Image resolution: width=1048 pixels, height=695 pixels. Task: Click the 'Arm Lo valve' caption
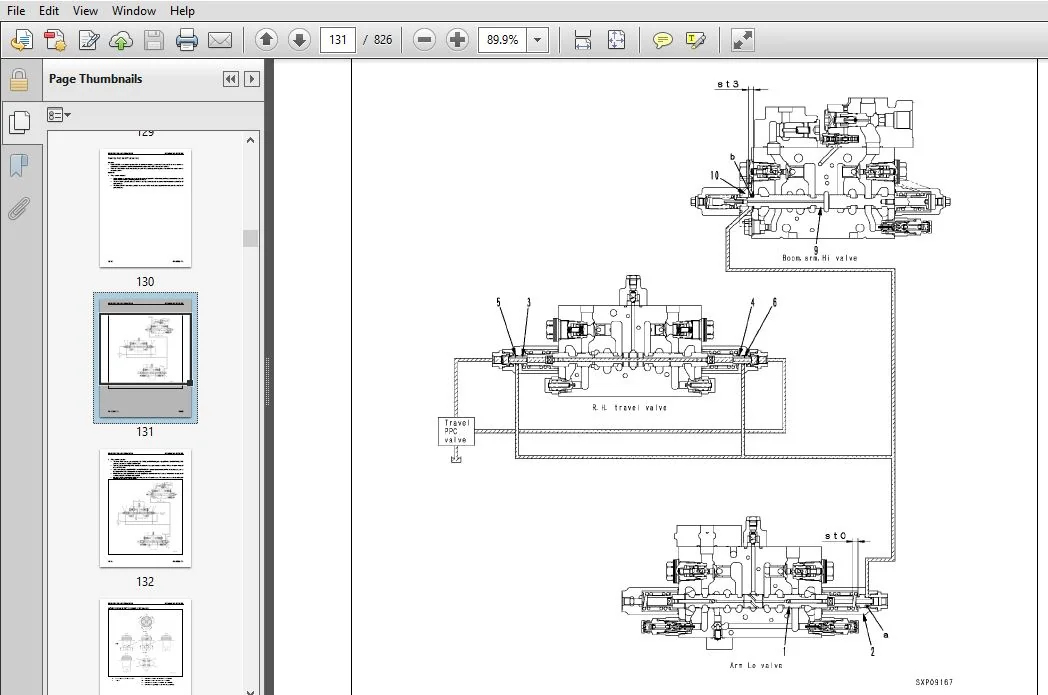coord(756,665)
